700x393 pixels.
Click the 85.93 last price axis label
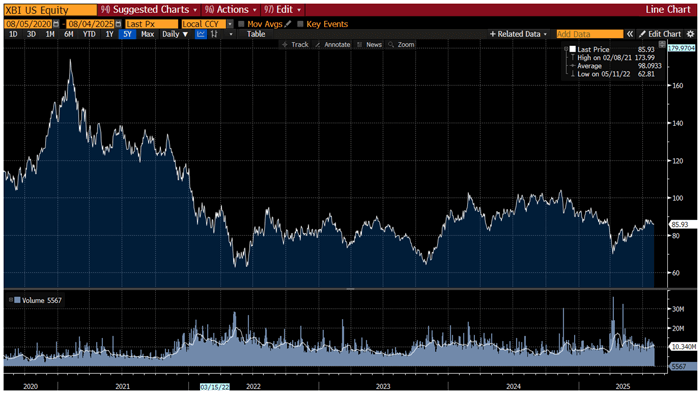(x=683, y=225)
